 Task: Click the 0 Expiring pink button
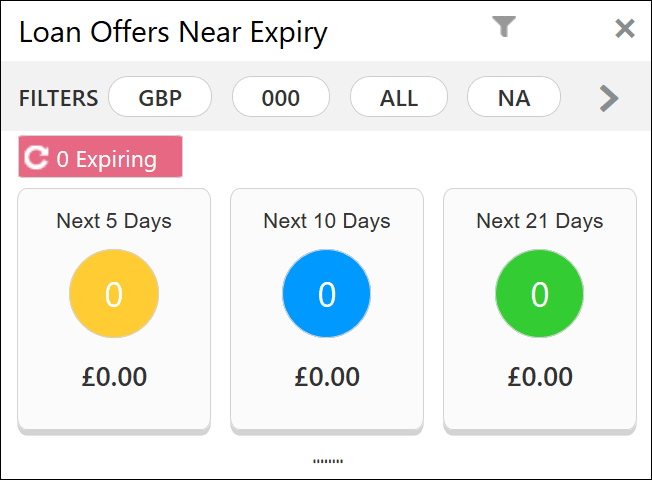tap(100, 156)
